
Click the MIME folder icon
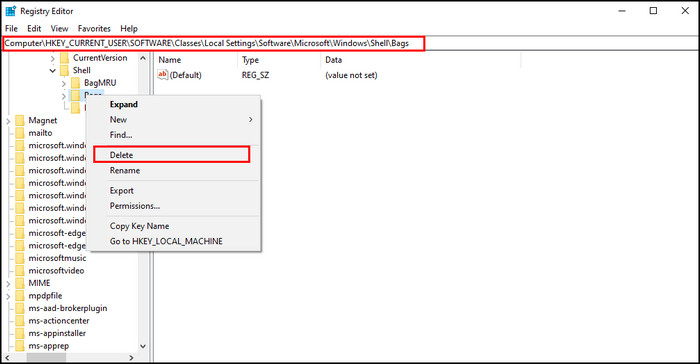coord(20,283)
